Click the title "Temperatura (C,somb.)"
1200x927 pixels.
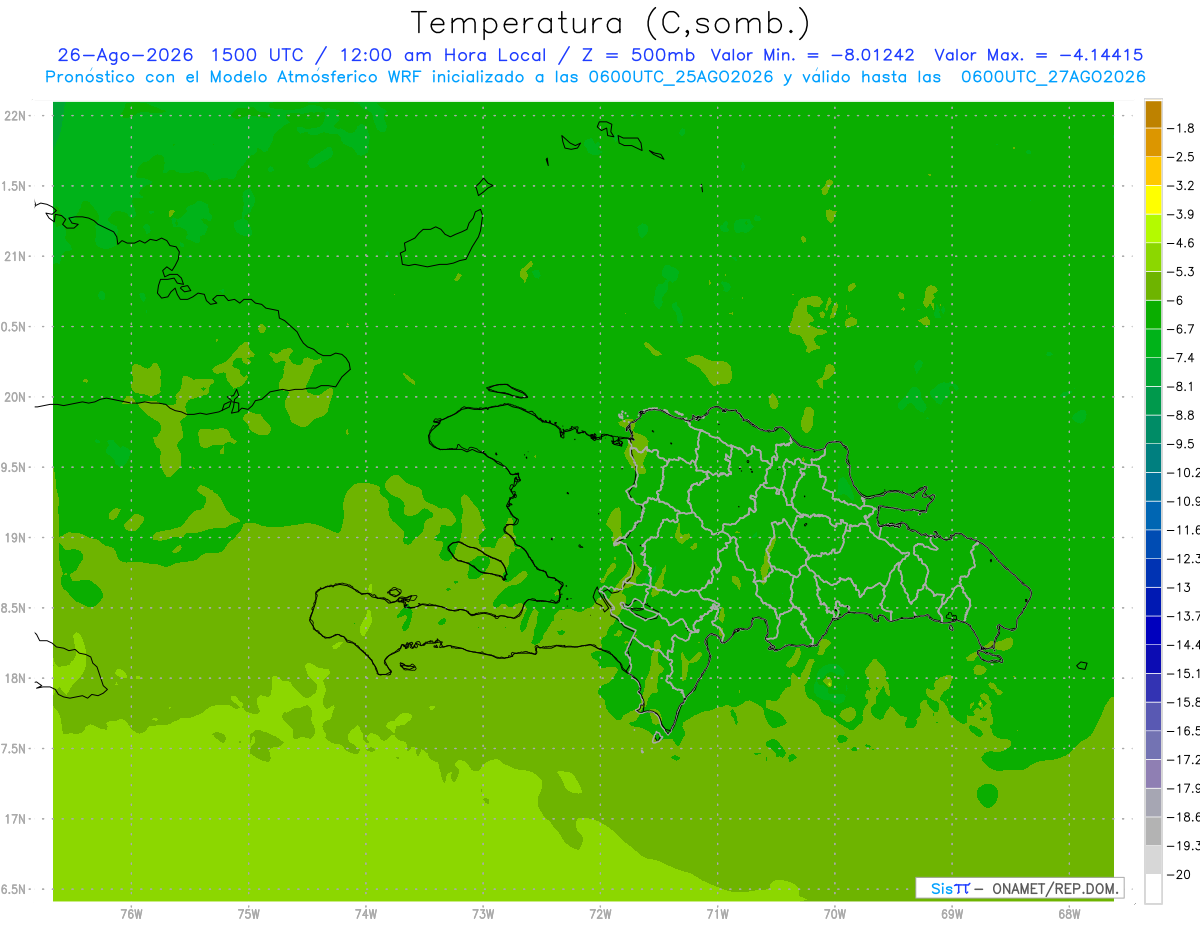611,24
